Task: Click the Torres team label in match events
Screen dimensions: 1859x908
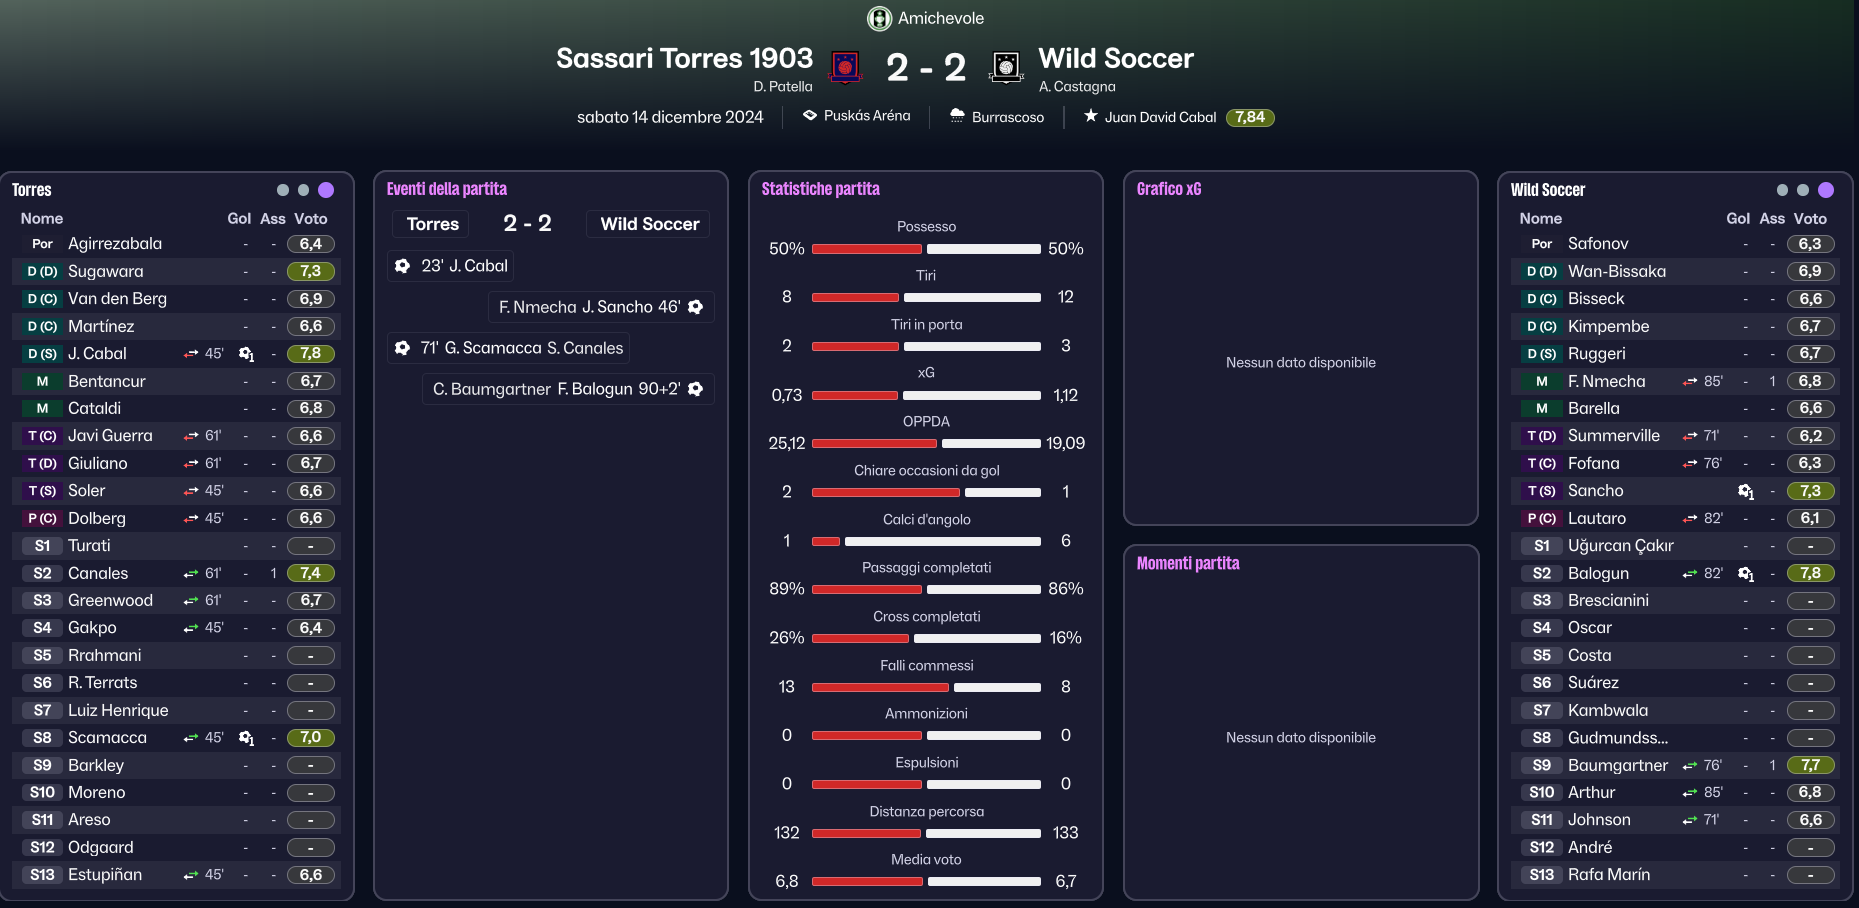Action: (433, 224)
